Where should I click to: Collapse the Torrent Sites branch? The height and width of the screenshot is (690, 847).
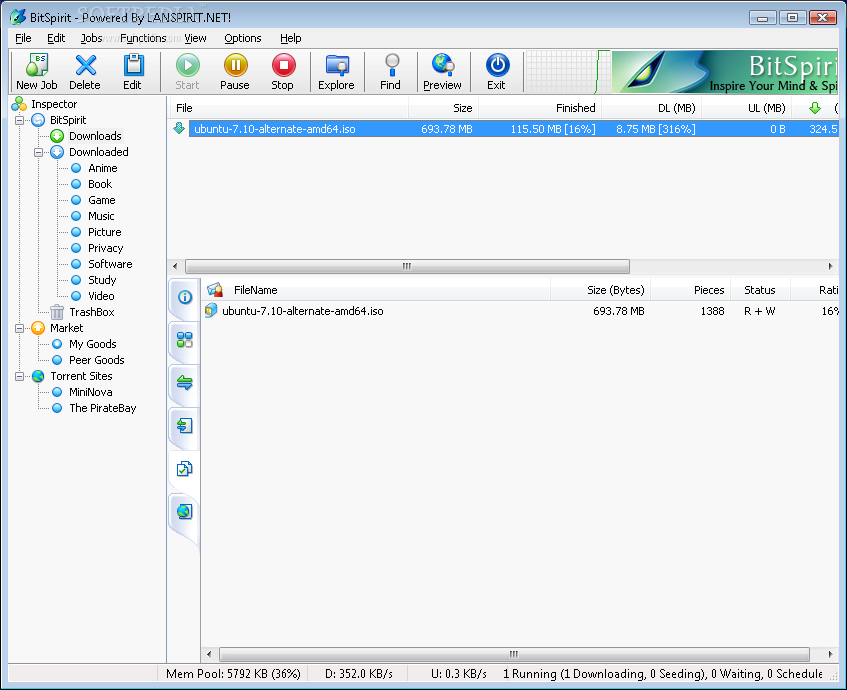[20, 376]
